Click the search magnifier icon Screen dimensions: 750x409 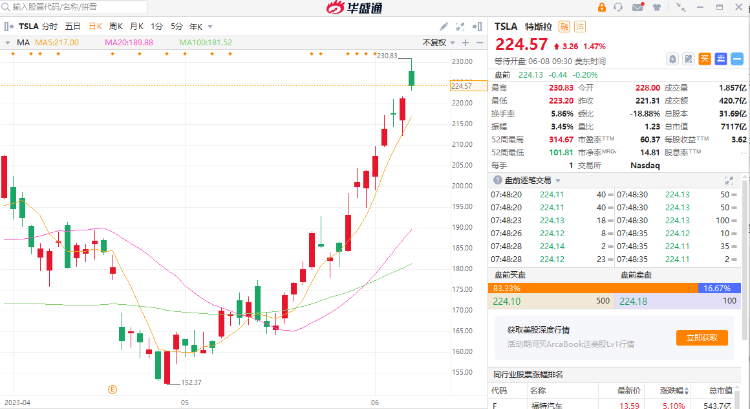(5, 7)
